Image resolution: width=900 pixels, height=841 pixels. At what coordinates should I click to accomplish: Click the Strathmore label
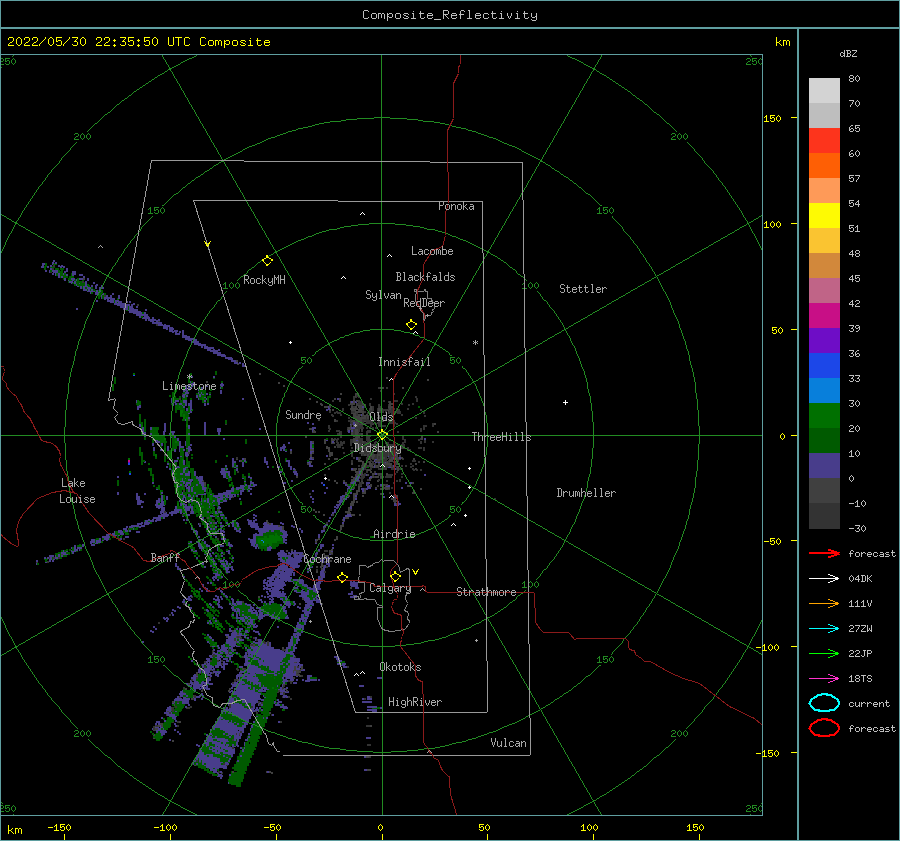pyautogui.click(x=486, y=592)
